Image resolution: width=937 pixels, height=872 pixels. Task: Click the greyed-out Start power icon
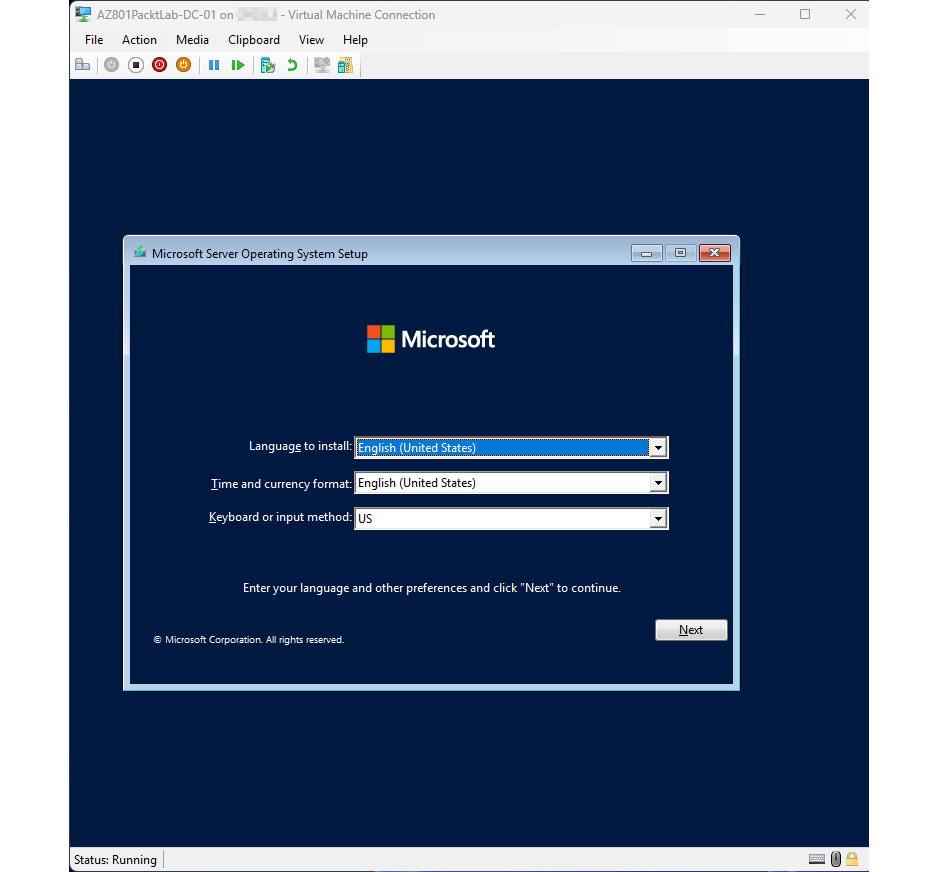tap(111, 65)
